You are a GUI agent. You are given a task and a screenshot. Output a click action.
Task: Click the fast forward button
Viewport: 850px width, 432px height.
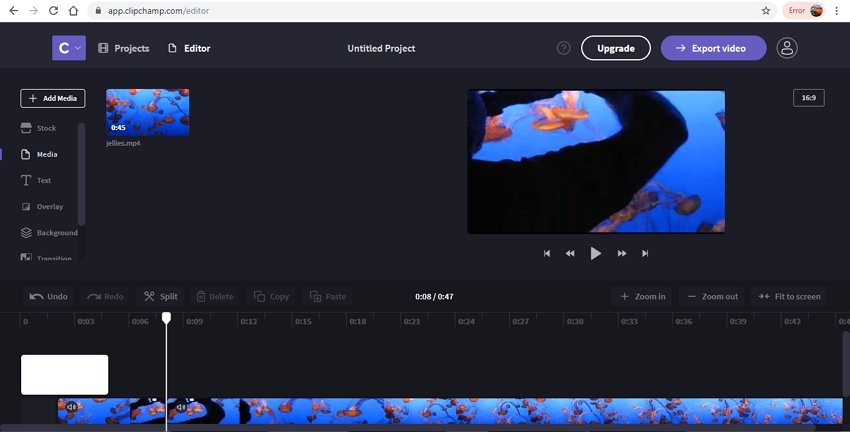(x=622, y=253)
